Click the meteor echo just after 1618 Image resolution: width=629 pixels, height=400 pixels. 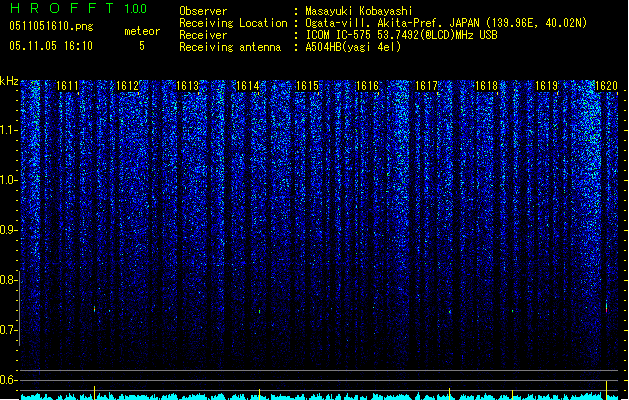(512, 311)
